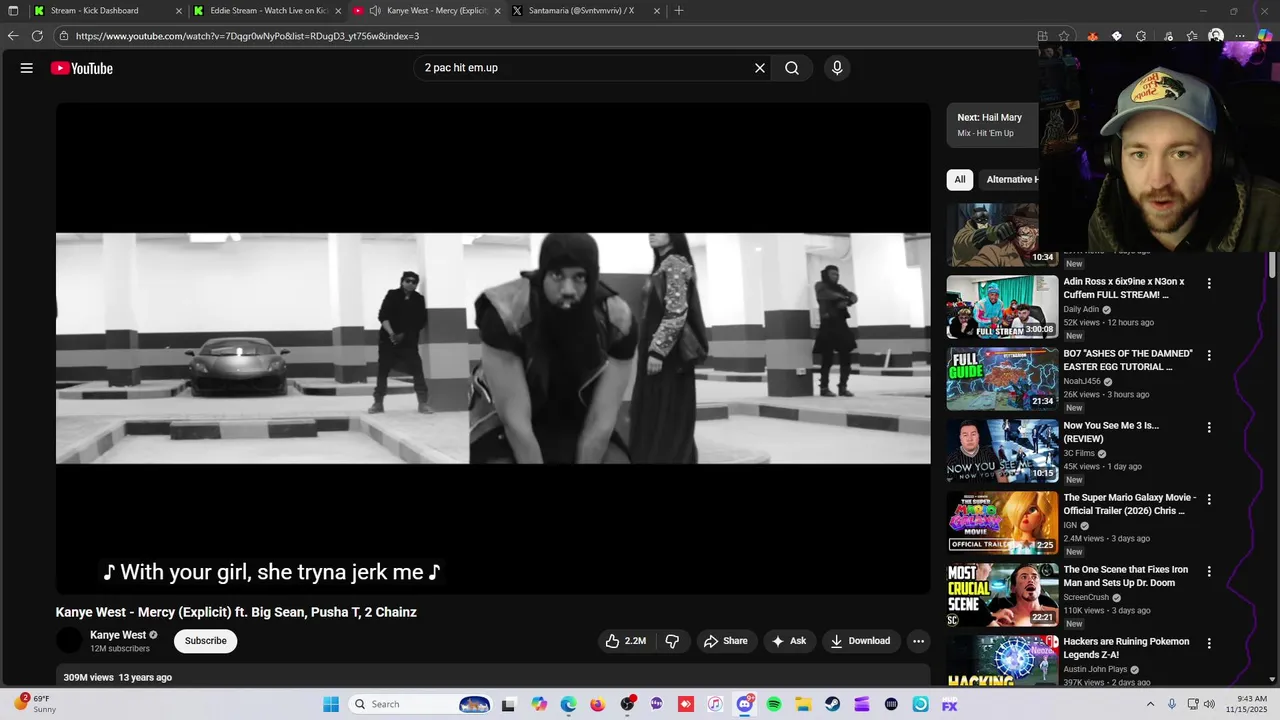The image size is (1280, 720).
Task: Click the taskbar Search box
Action: [420, 704]
